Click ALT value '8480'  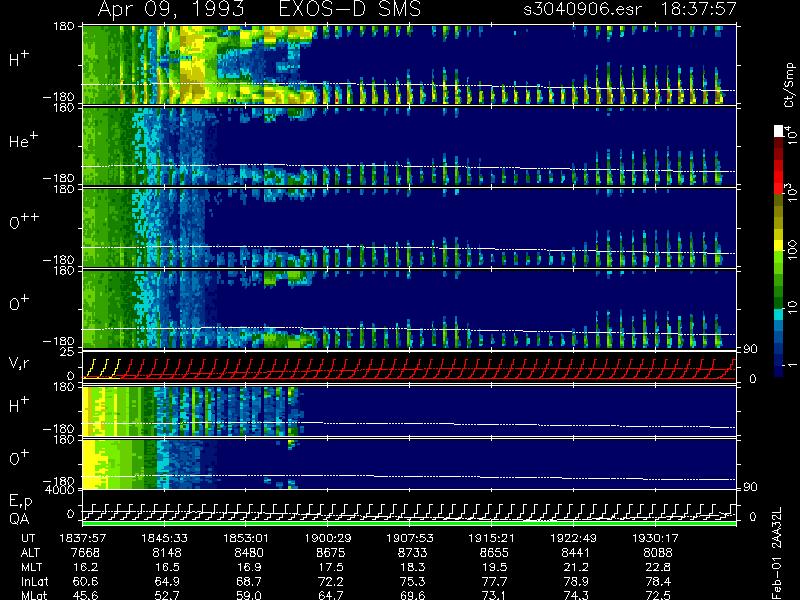(x=248, y=553)
